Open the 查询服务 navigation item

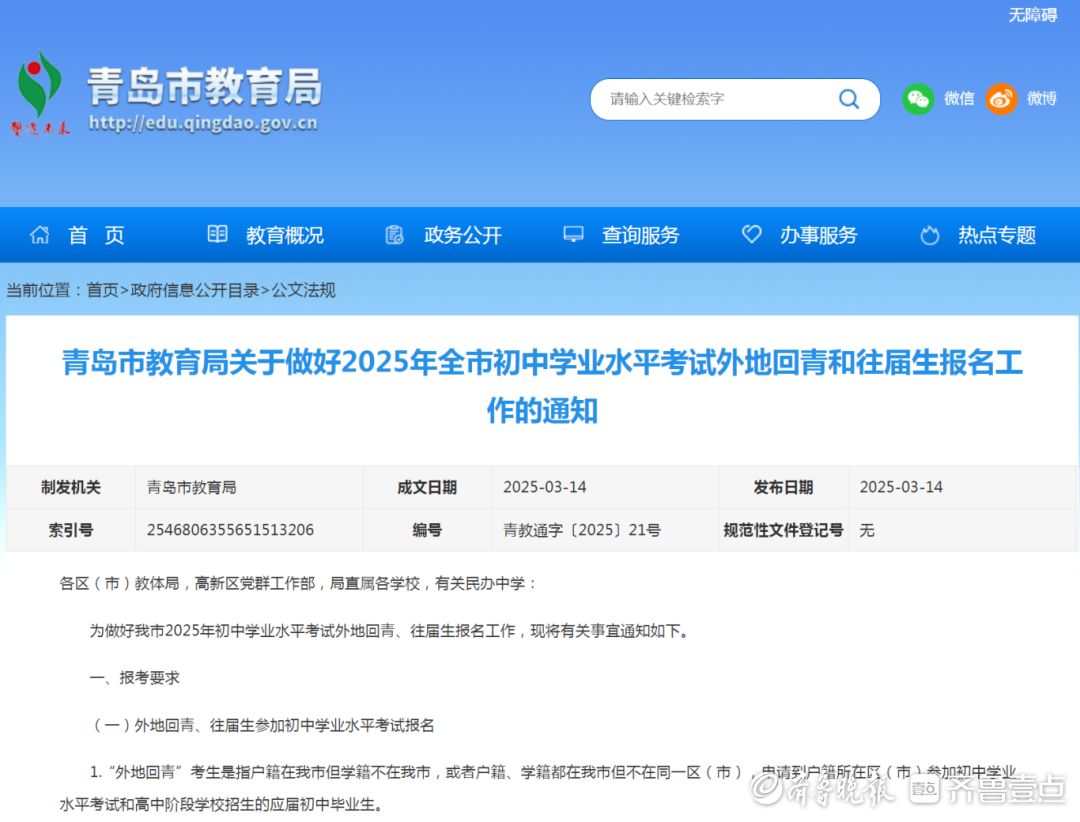pos(641,235)
